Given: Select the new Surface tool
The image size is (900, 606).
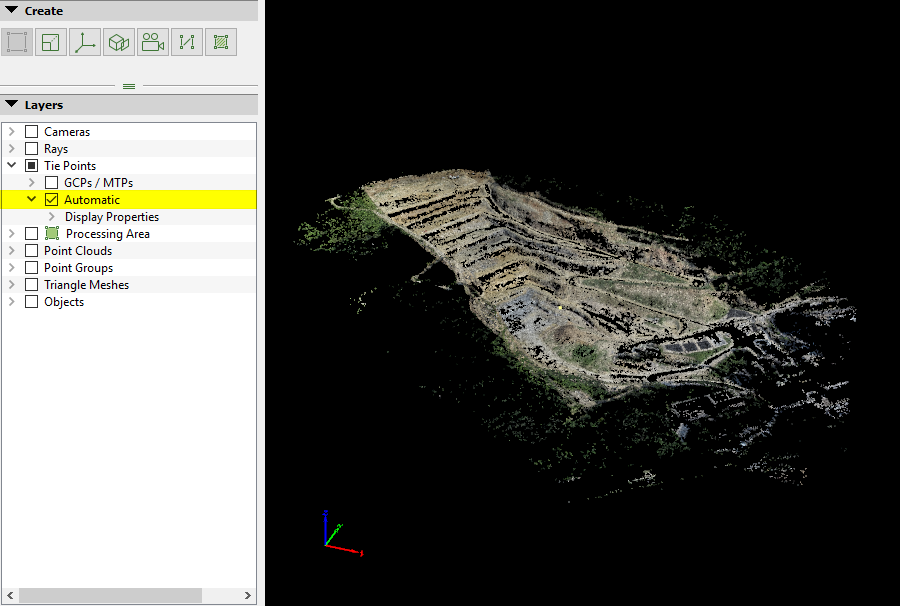Looking at the screenshot, I should [221, 42].
